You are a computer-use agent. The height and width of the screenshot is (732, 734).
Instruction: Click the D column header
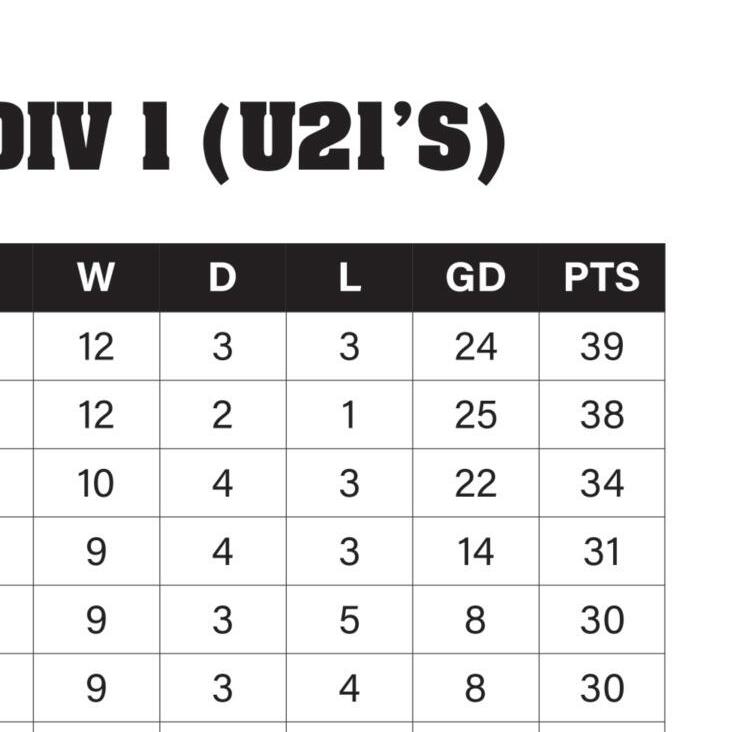point(223,278)
